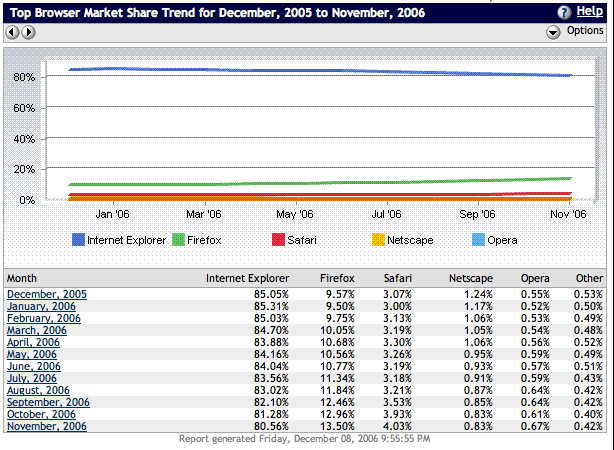The height and width of the screenshot is (450, 614).
Task: Select the 3.93% Safari value
Action: 397,414
